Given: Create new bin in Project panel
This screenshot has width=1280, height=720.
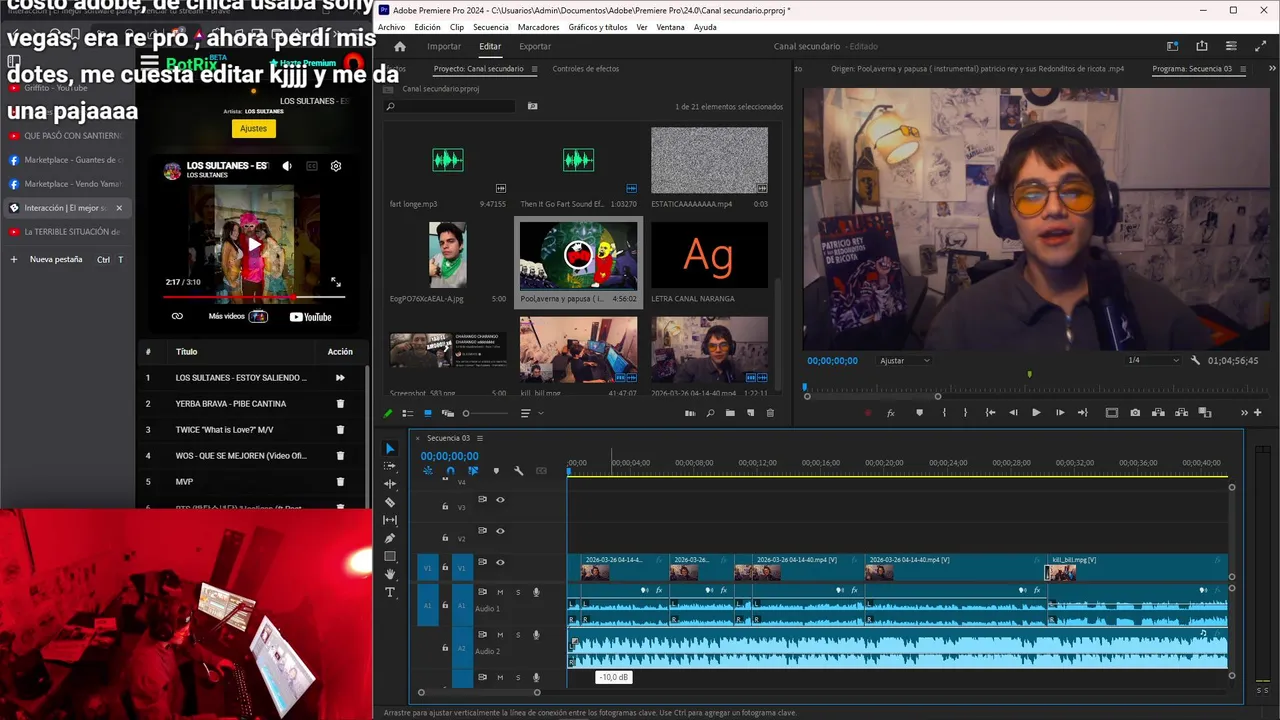Looking at the screenshot, I should 730,413.
